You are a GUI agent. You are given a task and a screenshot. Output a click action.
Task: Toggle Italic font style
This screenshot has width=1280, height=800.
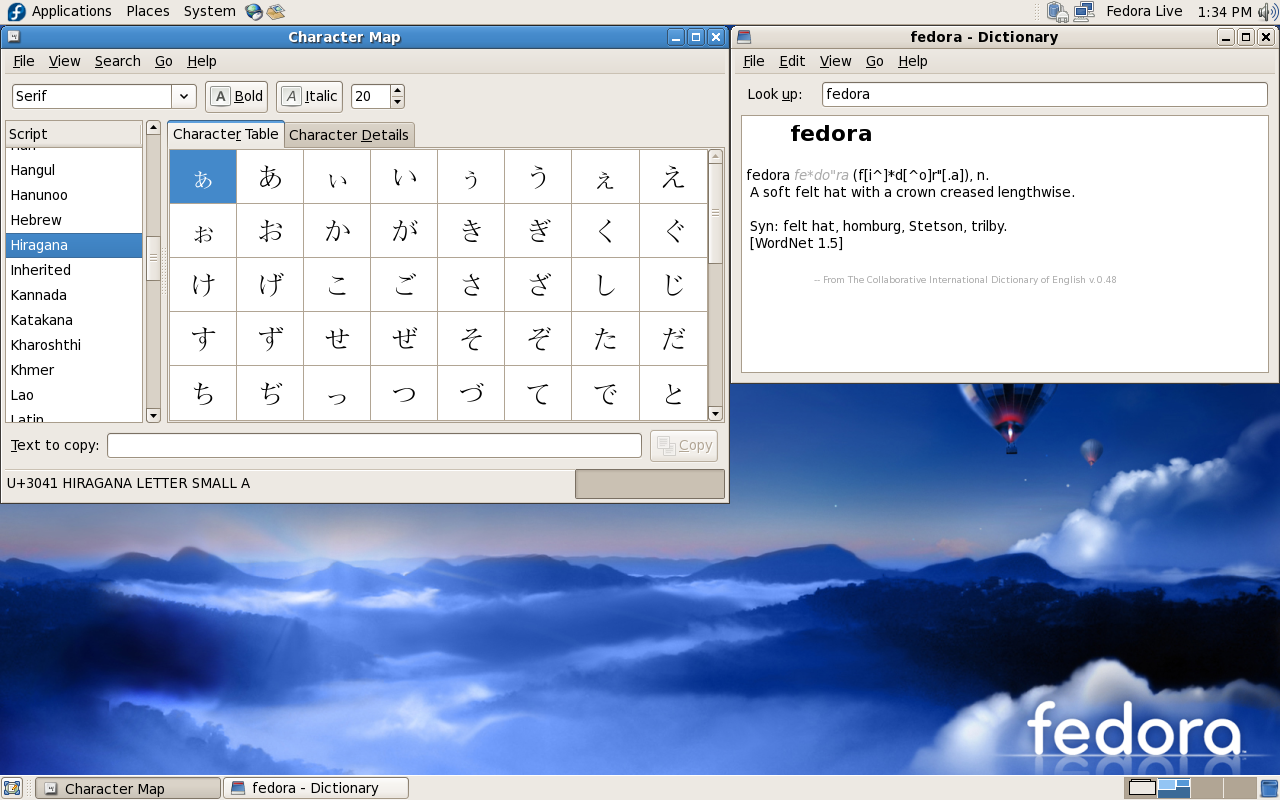tap(310, 96)
